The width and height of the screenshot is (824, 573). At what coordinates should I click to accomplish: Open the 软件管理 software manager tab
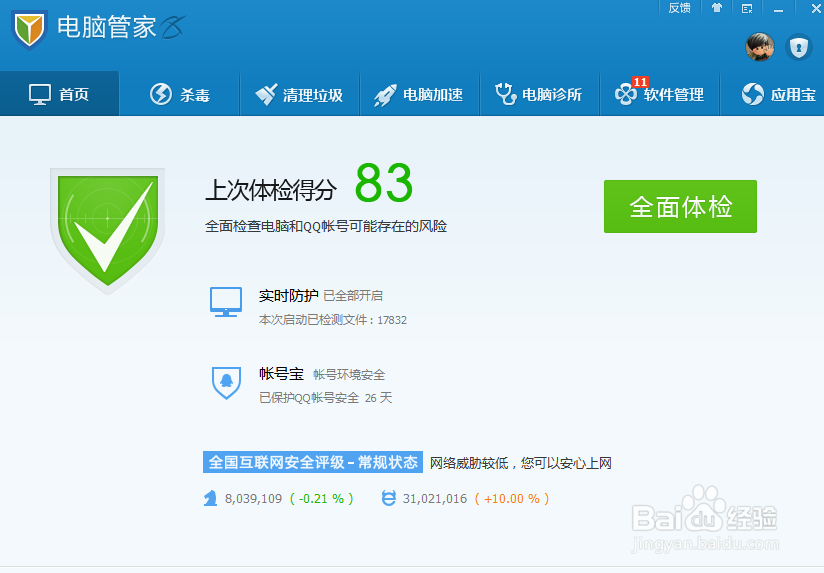[660, 95]
